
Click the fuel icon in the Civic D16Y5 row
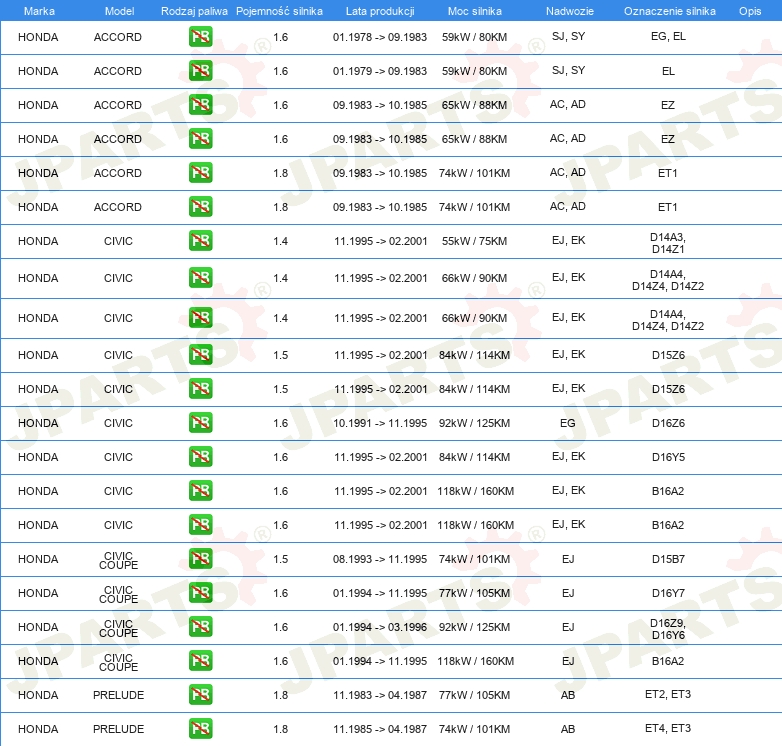pos(200,457)
